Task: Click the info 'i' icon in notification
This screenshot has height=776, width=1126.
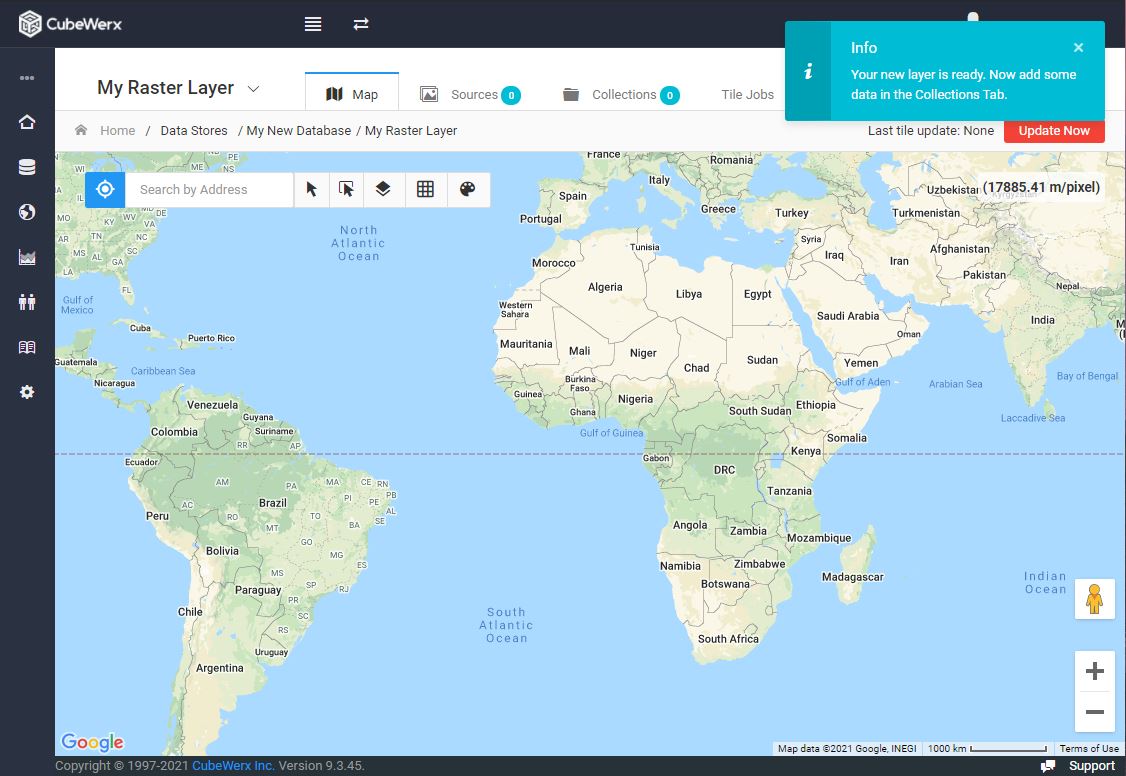Action: (808, 71)
